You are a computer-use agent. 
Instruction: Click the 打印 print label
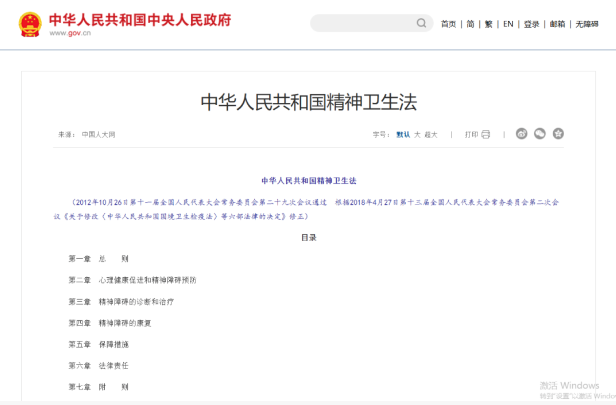click(471, 135)
